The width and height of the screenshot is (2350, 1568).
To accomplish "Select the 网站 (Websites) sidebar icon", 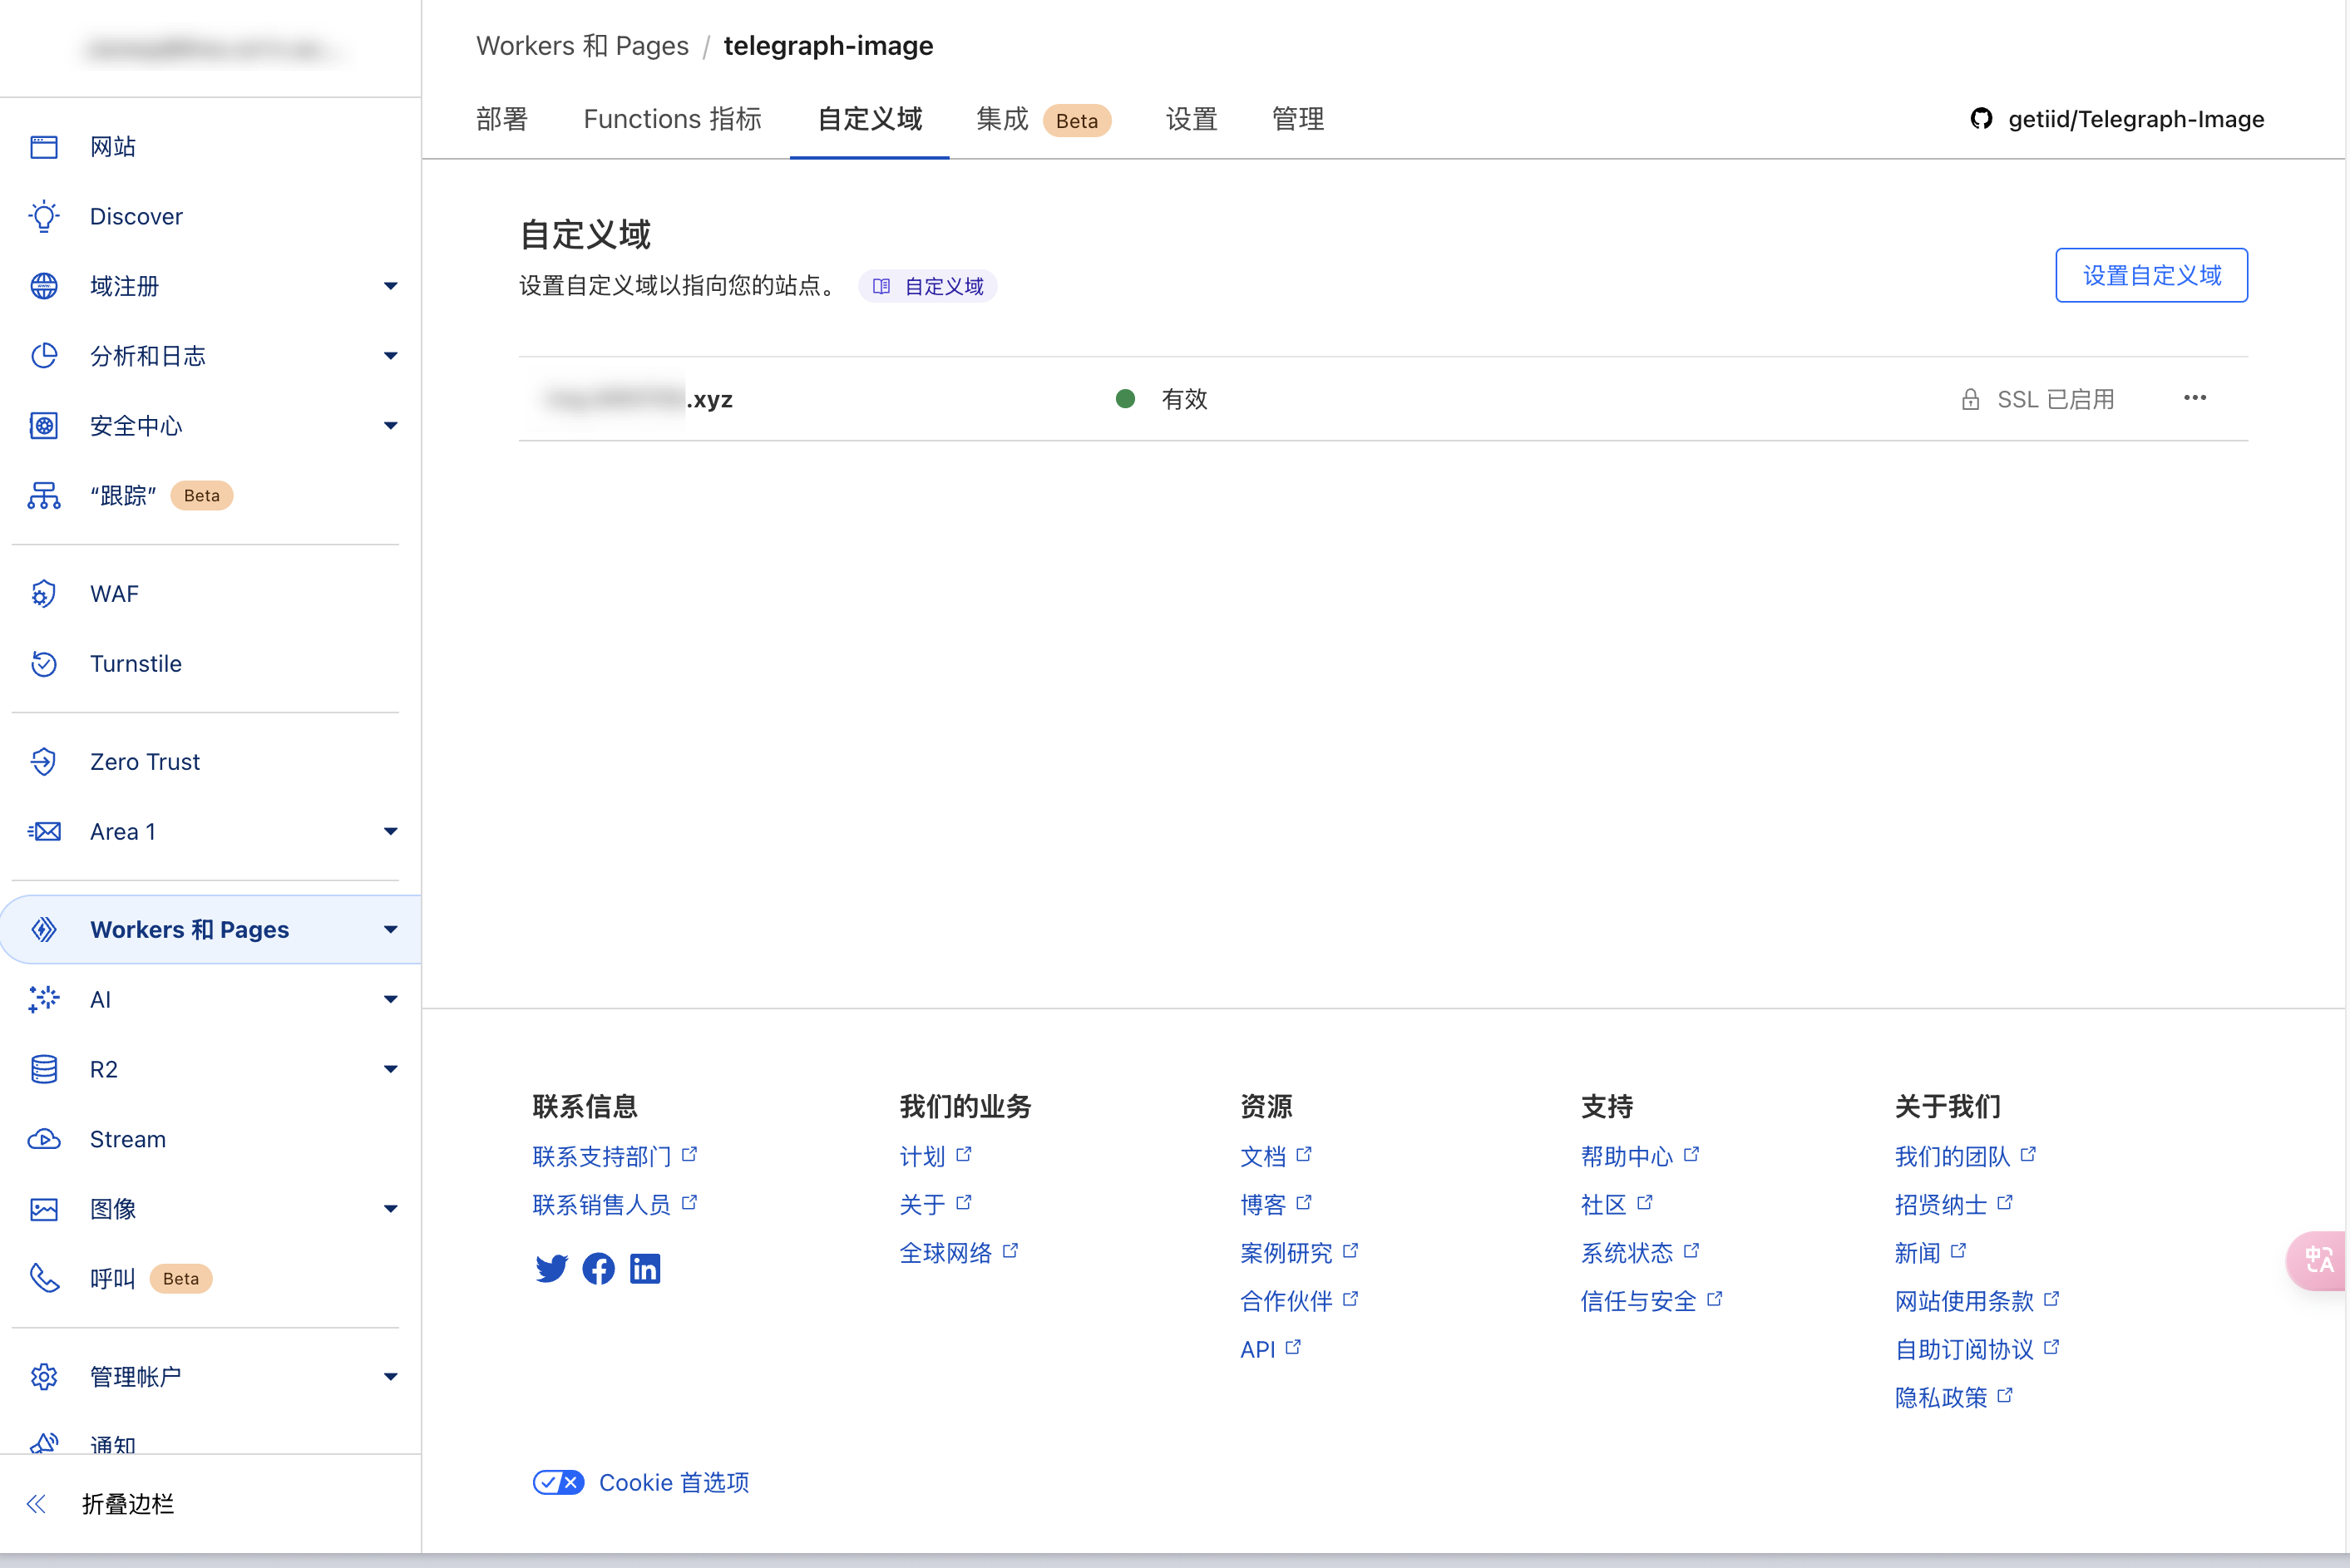I will 44,146.
